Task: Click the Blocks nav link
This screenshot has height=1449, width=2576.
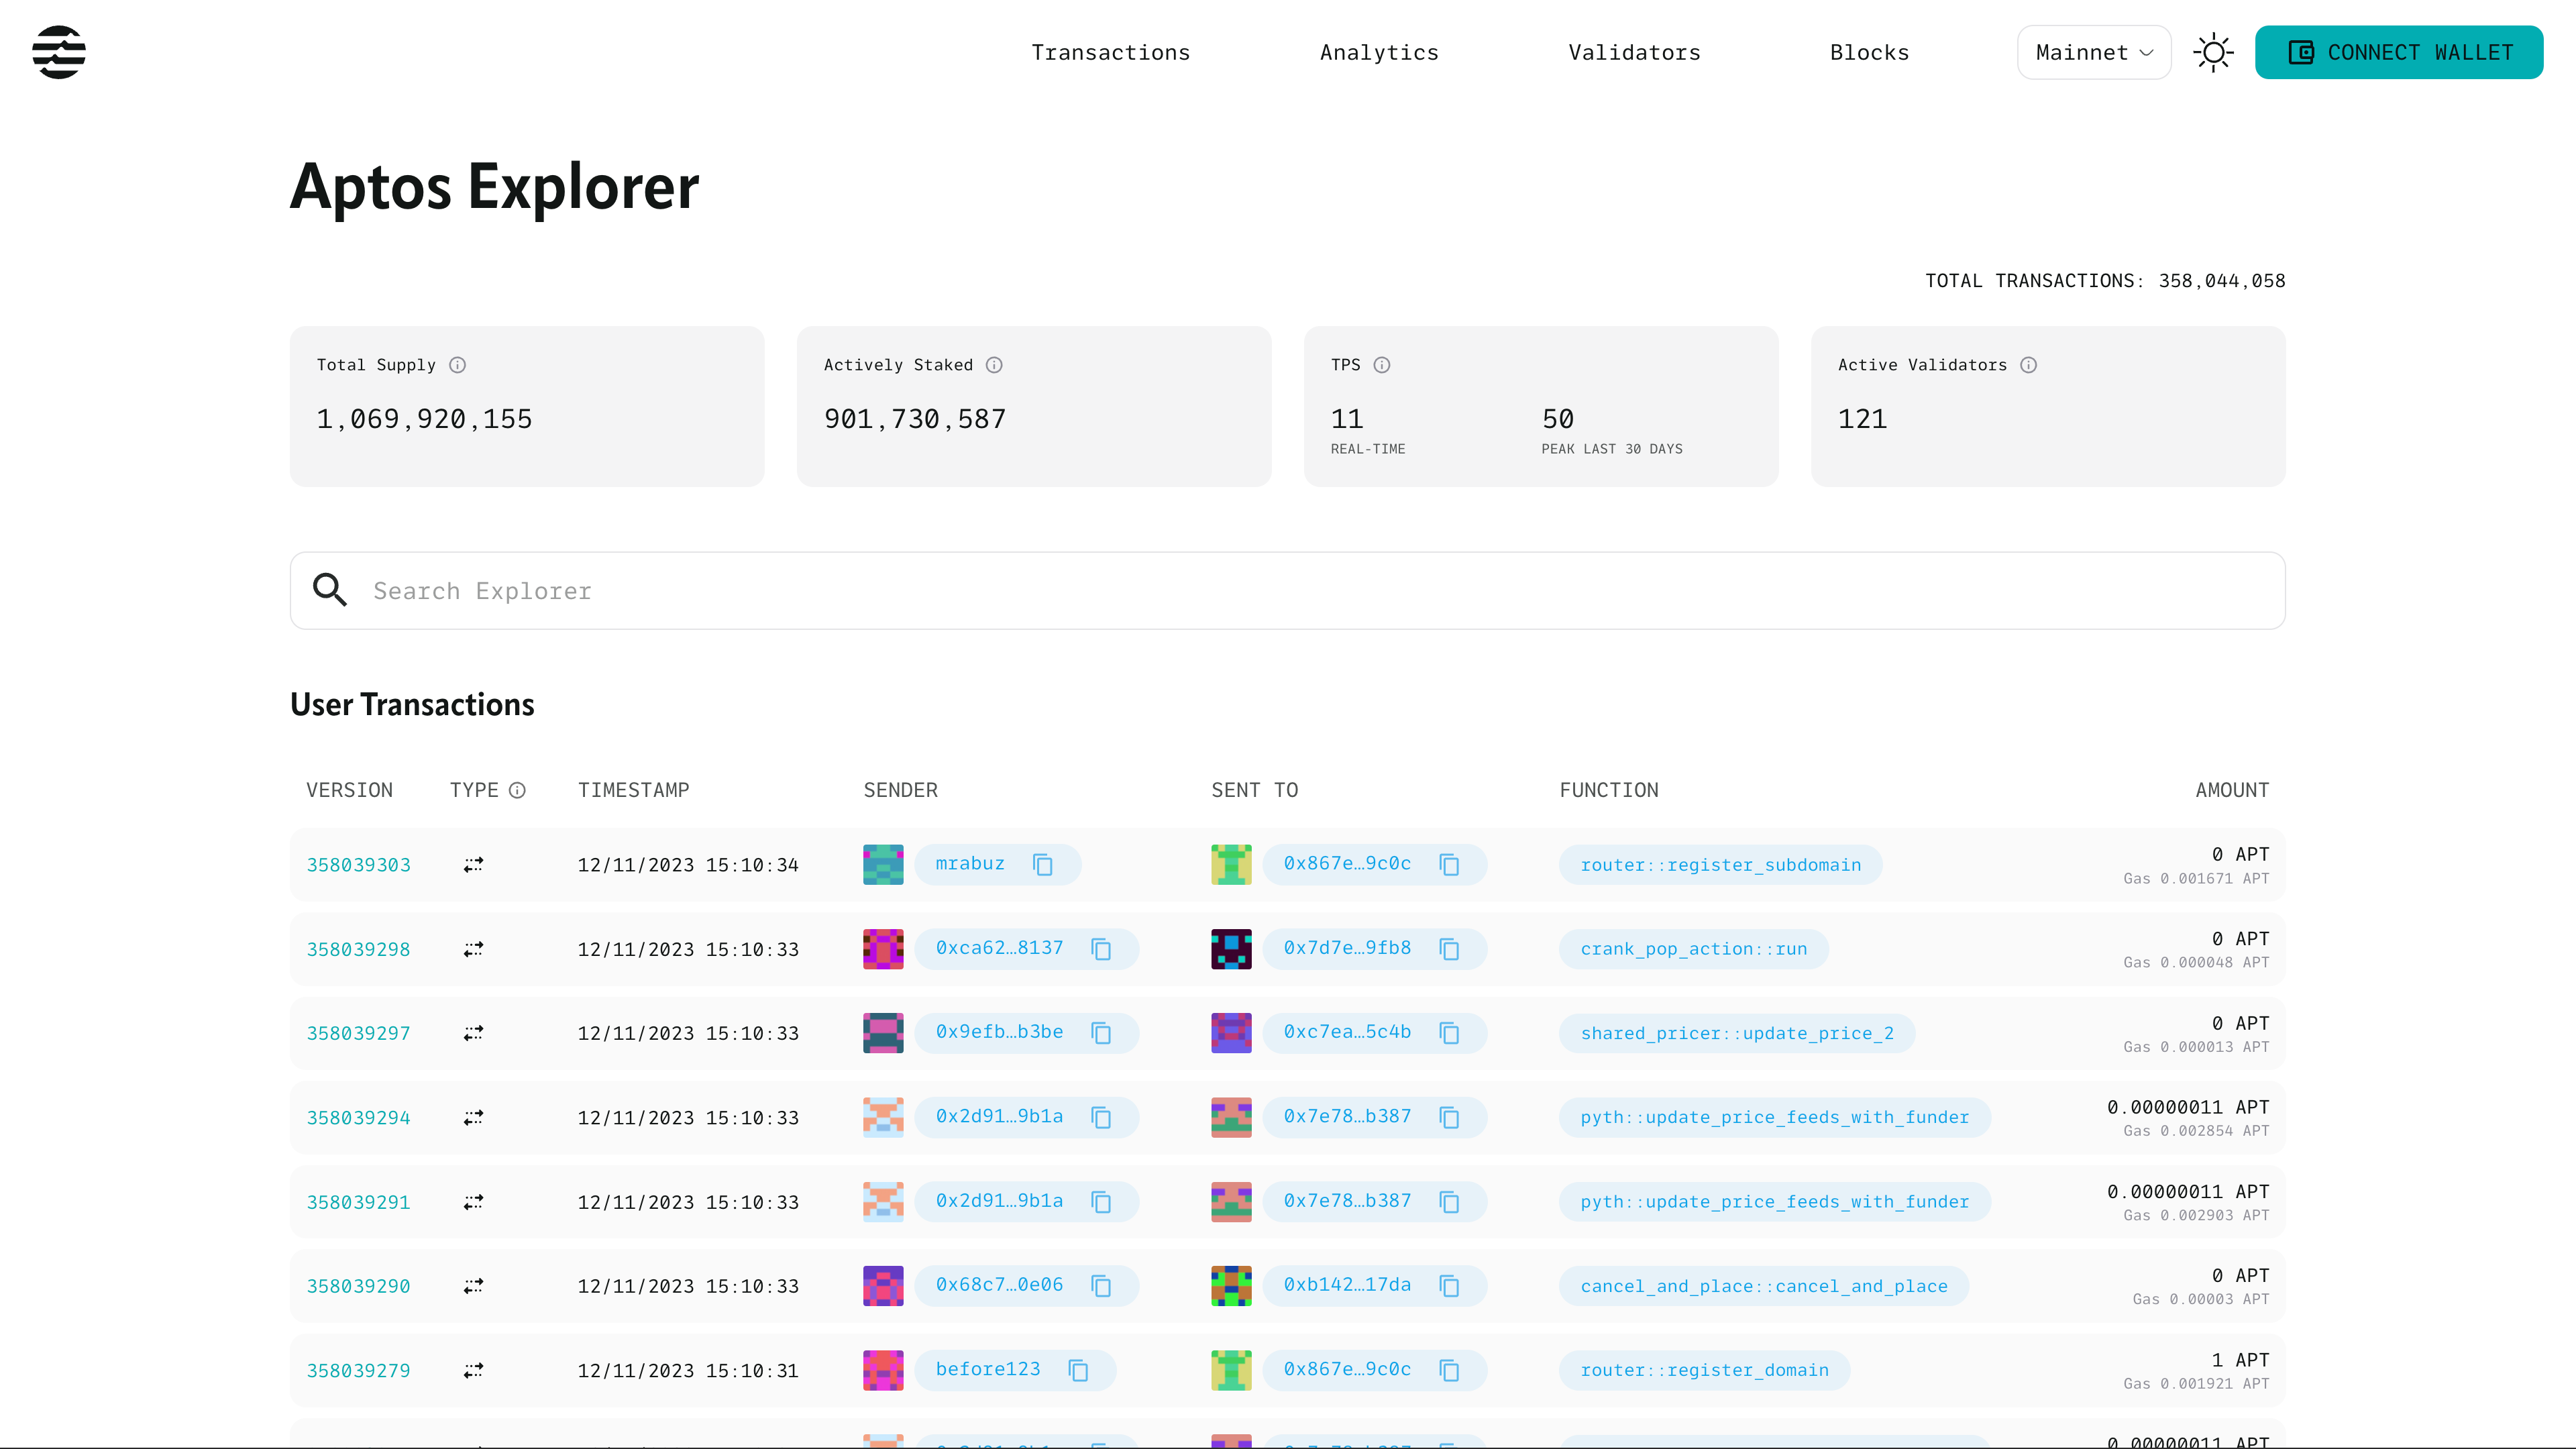Action: [x=1869, y=52]
